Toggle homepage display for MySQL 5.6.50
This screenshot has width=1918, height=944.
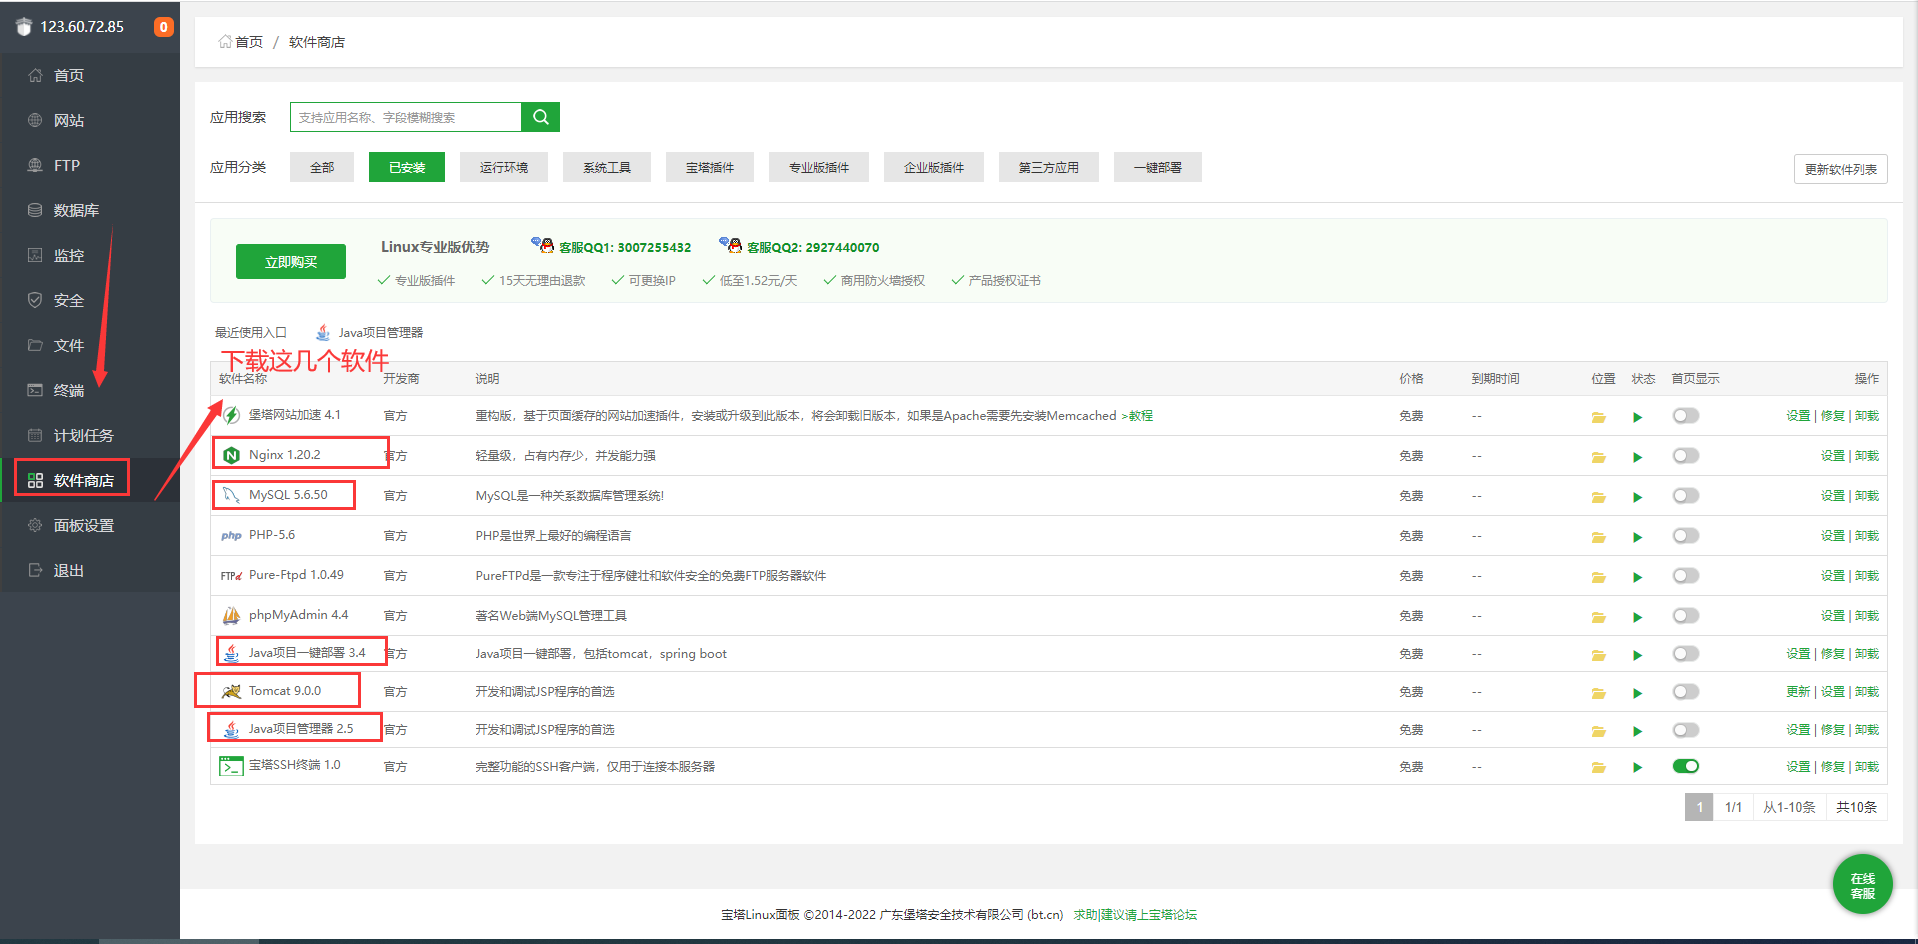(1686, 496)
